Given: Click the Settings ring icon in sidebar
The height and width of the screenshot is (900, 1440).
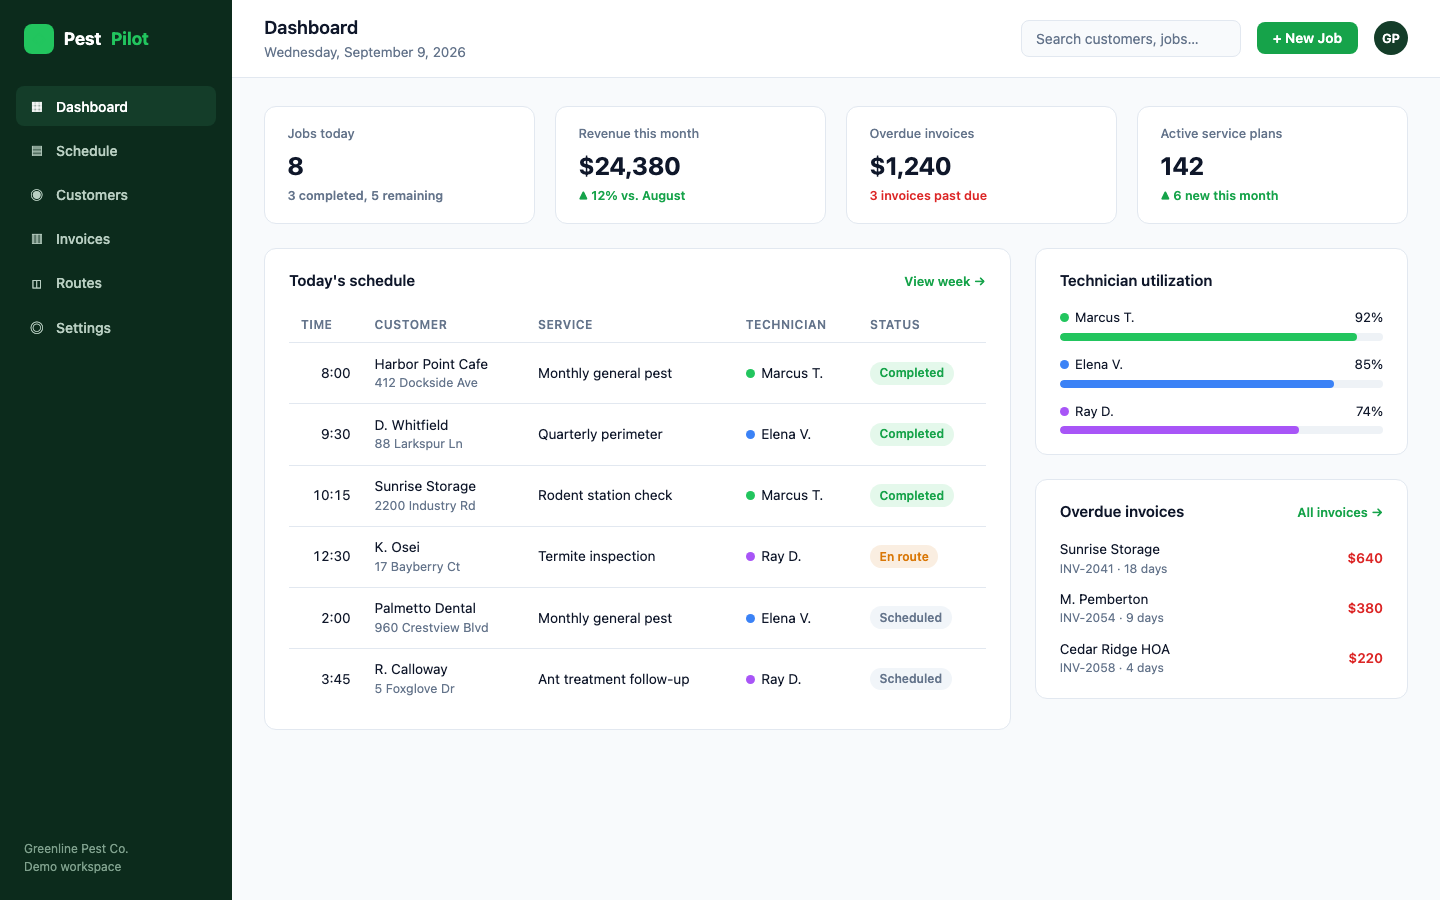Looking at the screenshot, I should (x=37, y=328).
